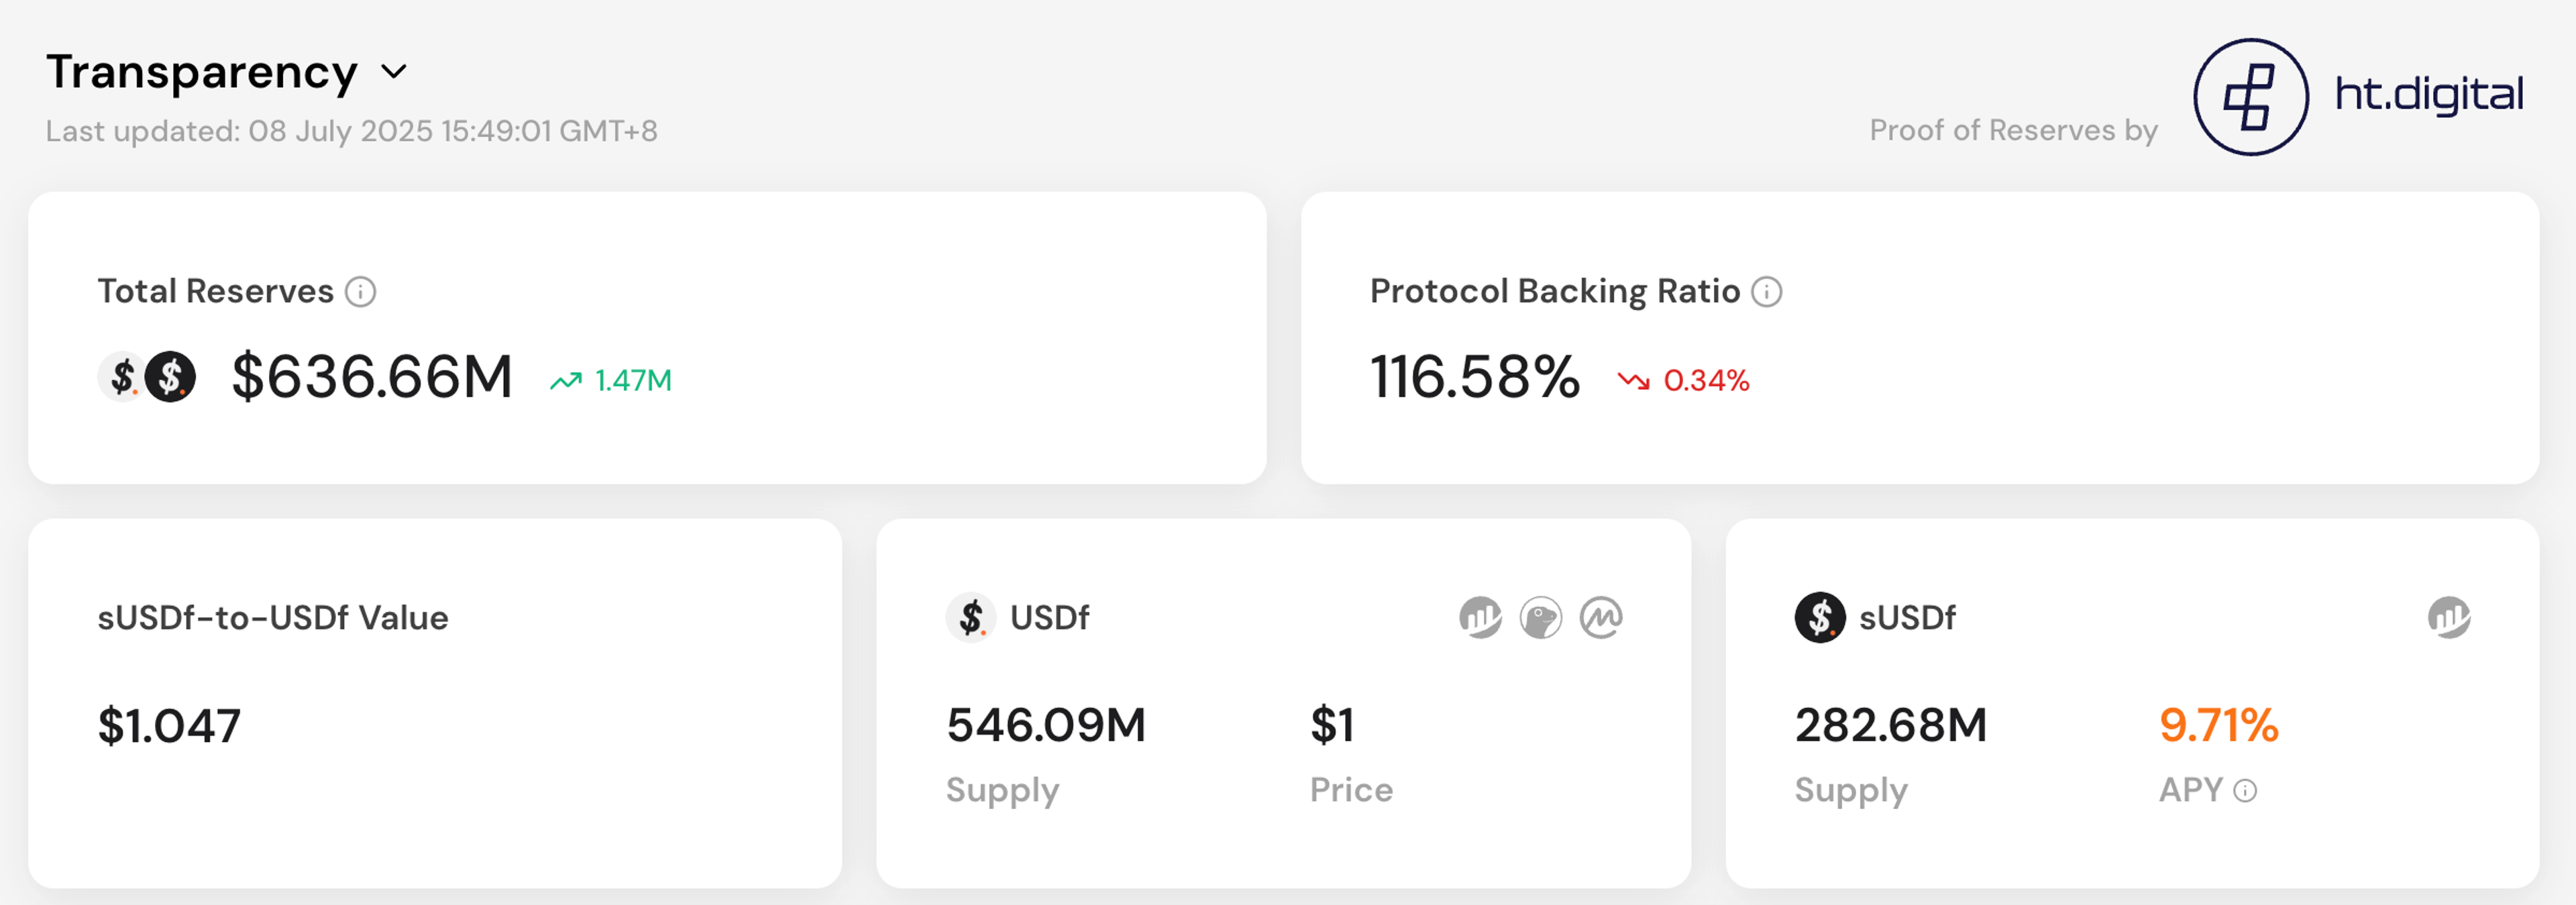Screen dimensions: 2576x905
Task: Click the Transparency heading
Action: click(x=202, y=72)
